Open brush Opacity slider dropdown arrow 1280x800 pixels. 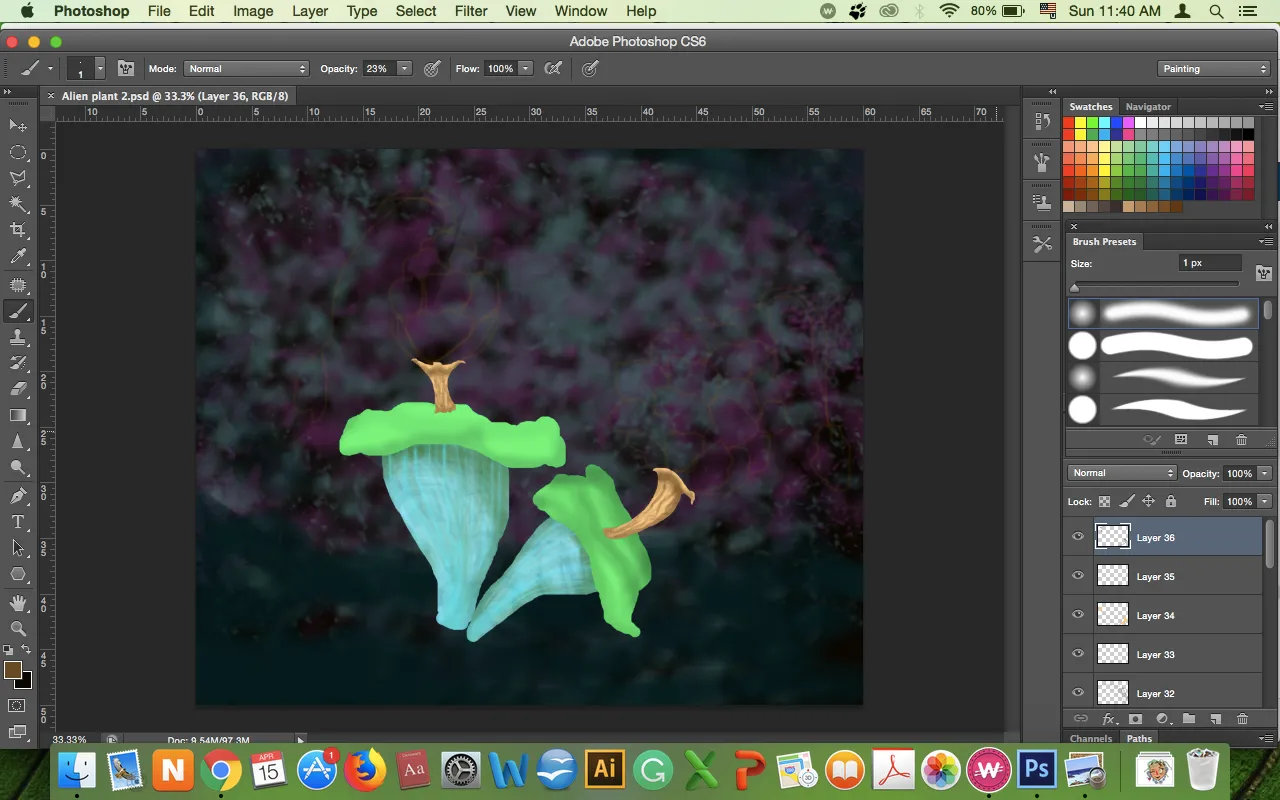[404, 69]
